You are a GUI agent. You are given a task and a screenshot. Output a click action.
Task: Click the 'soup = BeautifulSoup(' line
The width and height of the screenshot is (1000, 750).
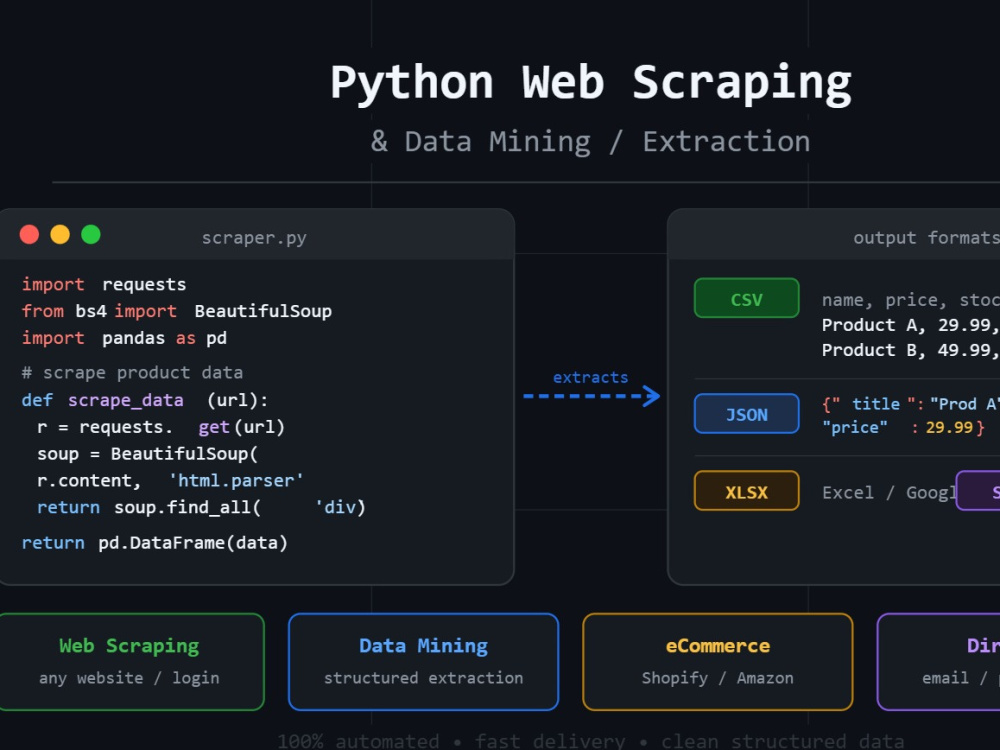click(x=147, y=454)
